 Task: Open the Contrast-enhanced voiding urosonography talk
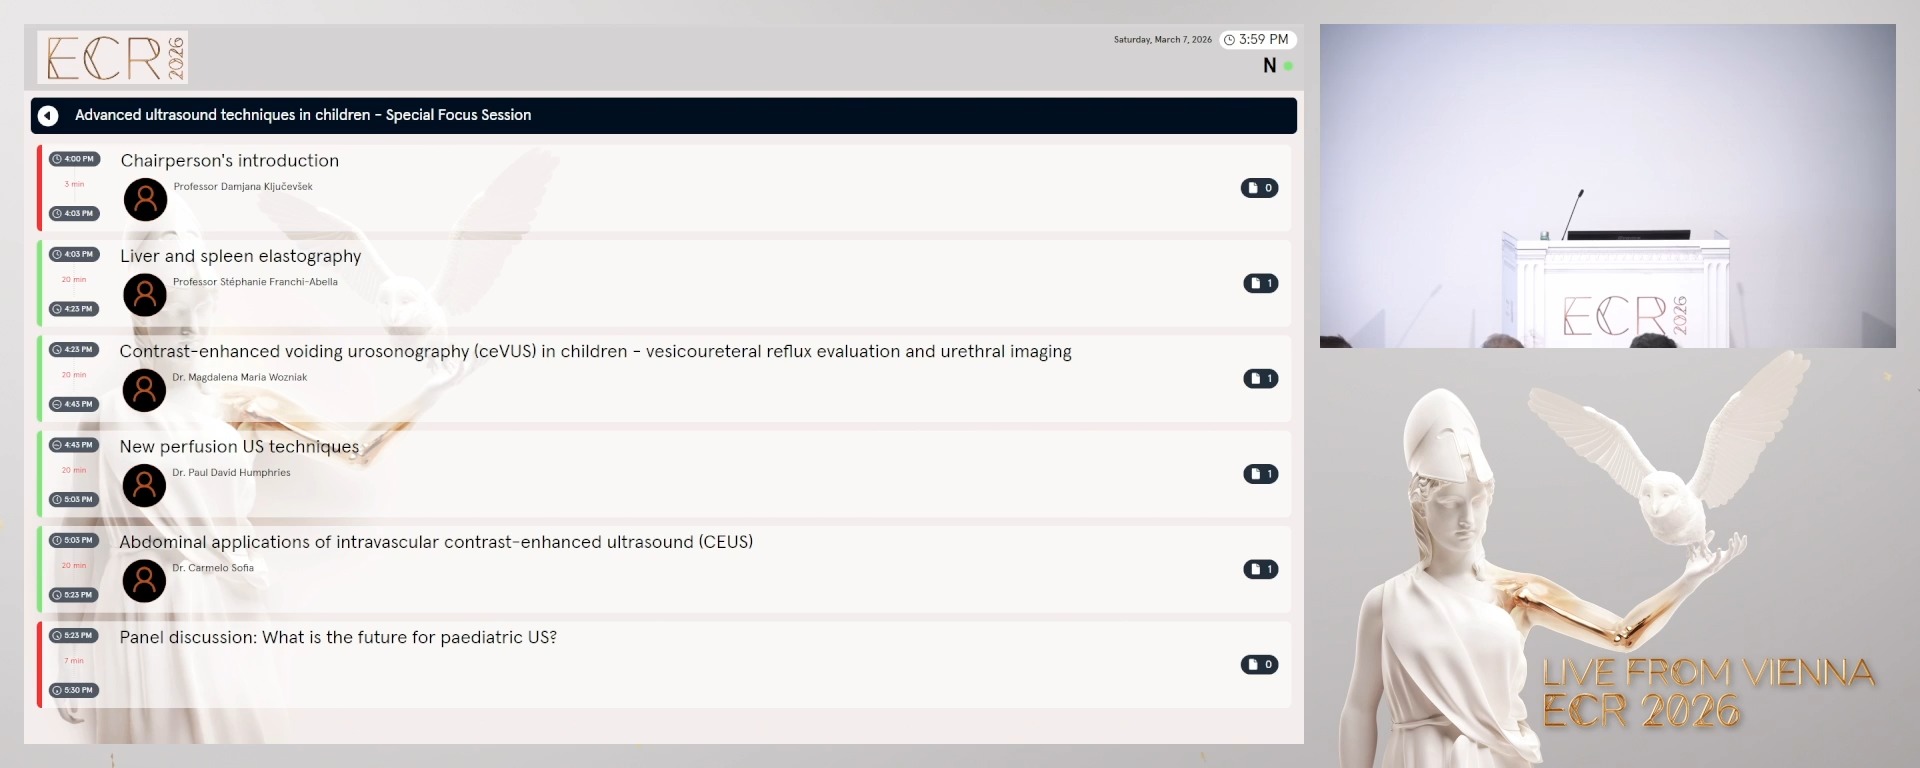595,352
